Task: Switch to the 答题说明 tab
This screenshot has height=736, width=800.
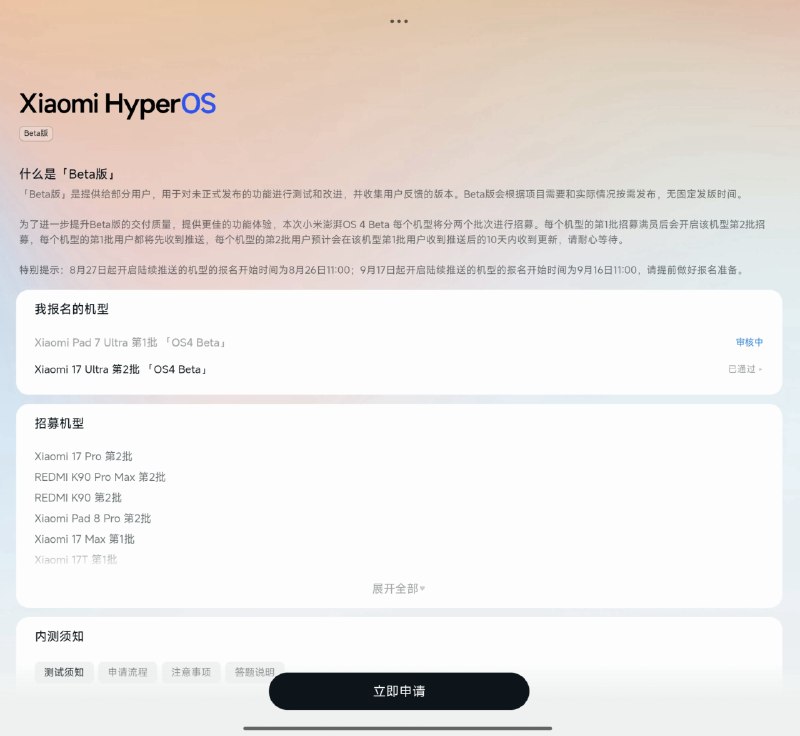Action: point(255,671)
